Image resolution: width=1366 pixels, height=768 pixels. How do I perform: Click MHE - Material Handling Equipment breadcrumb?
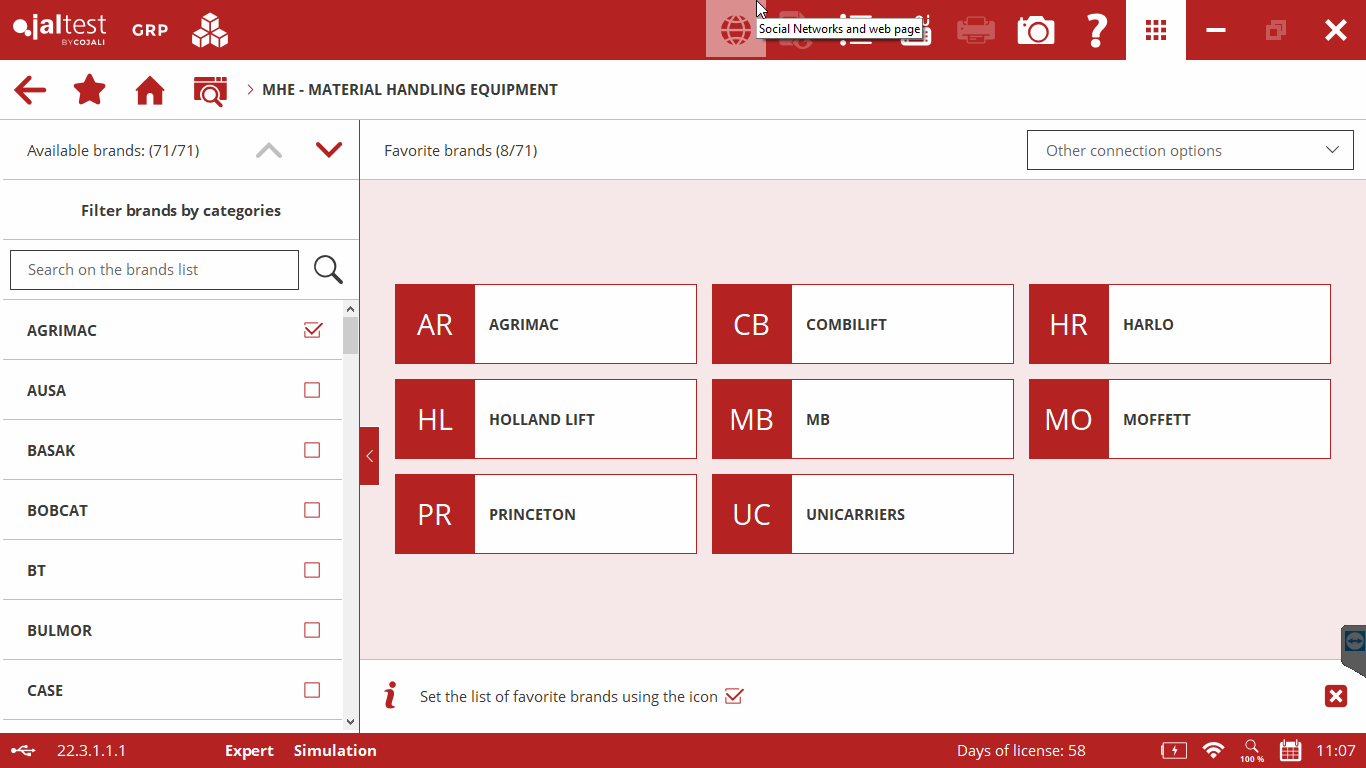click(410, 90)
